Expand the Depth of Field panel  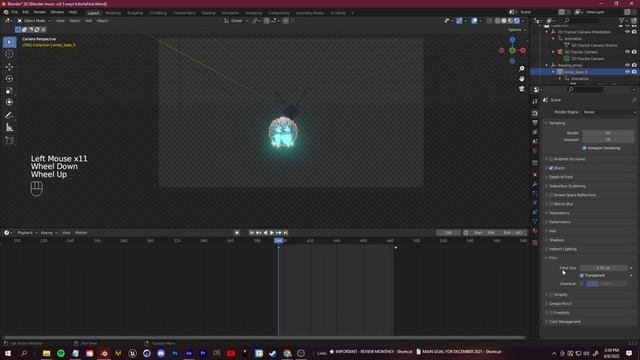tap(561, 177)
